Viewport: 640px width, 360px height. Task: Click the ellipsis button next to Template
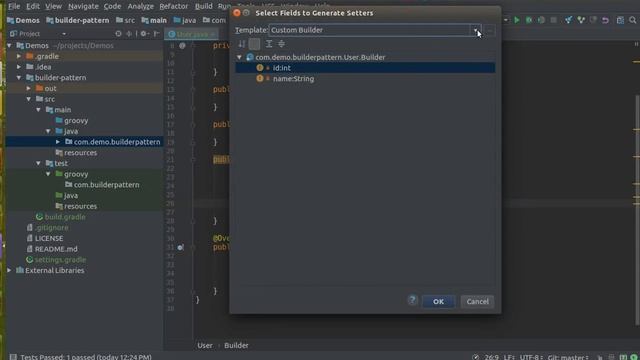[490, 30]
